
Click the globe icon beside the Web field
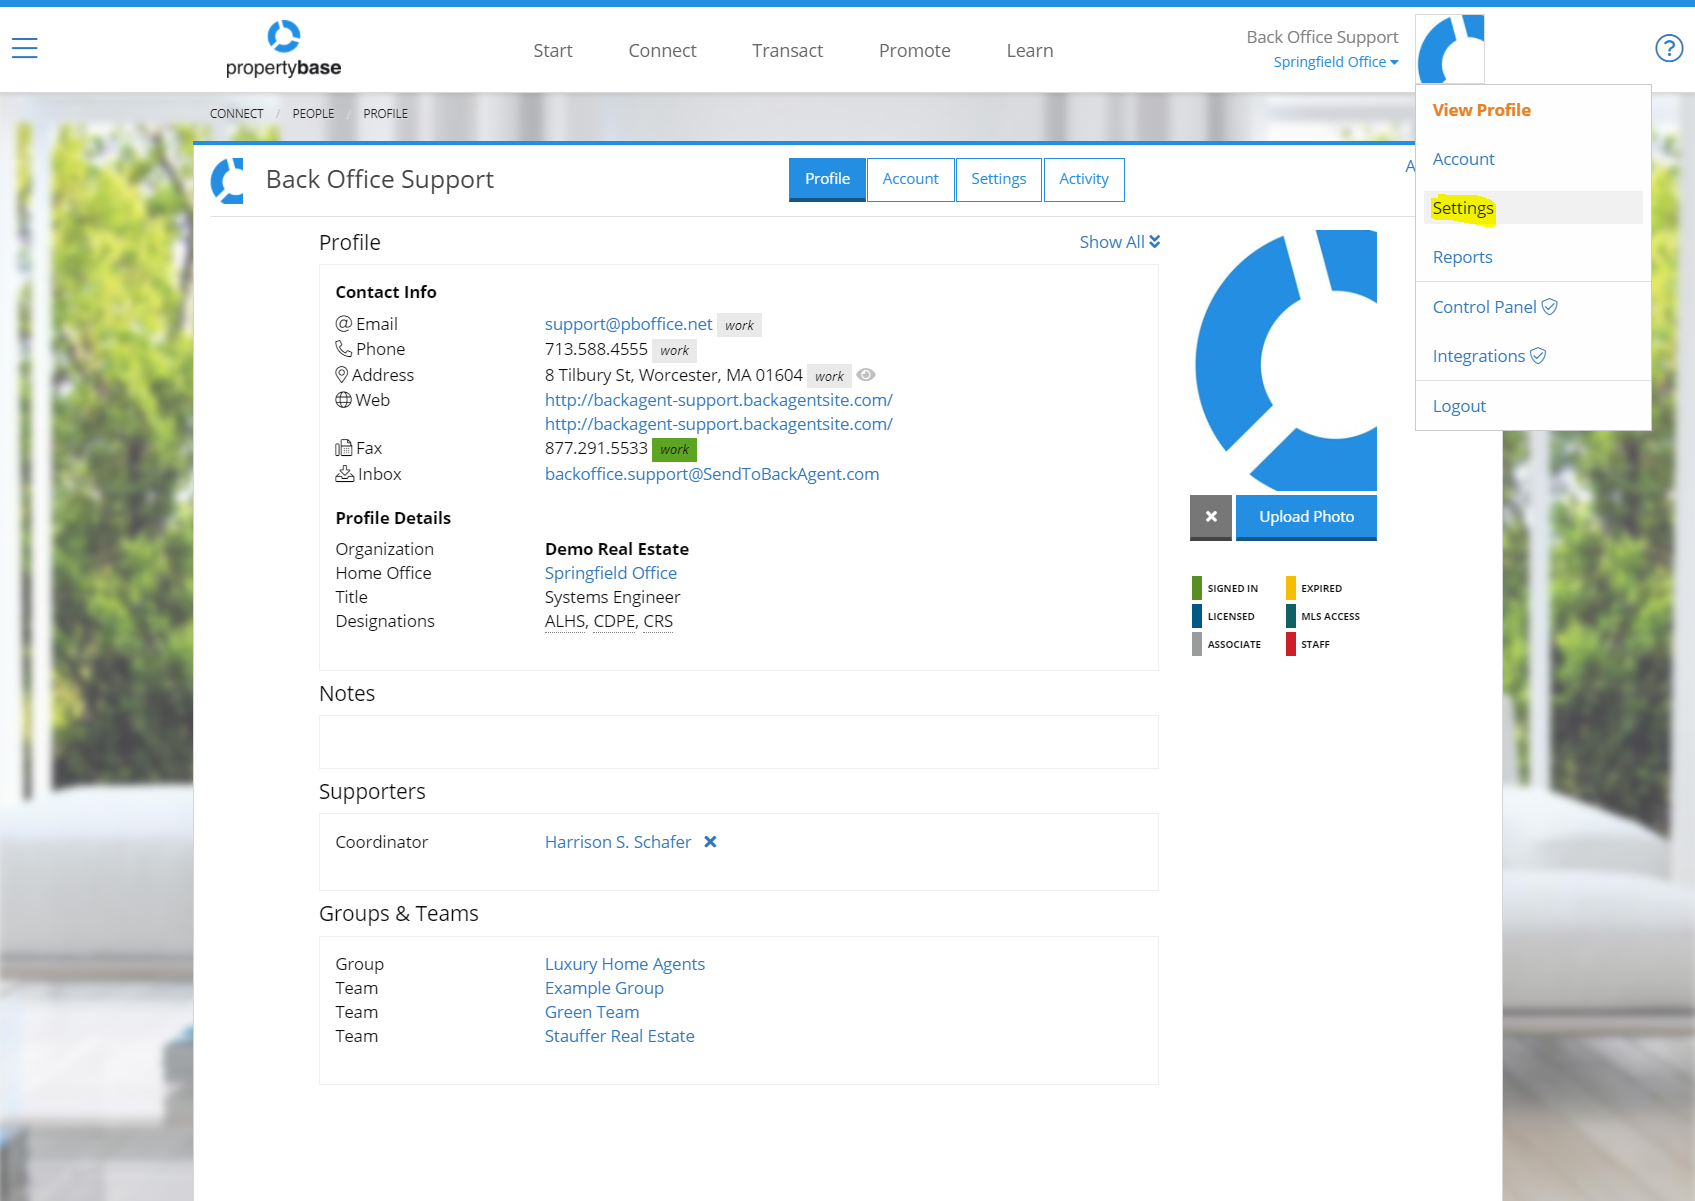point(343,399)
